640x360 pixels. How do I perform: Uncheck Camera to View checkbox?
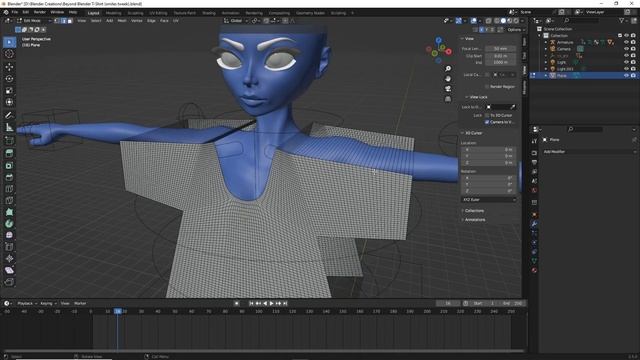click(487, 122)
